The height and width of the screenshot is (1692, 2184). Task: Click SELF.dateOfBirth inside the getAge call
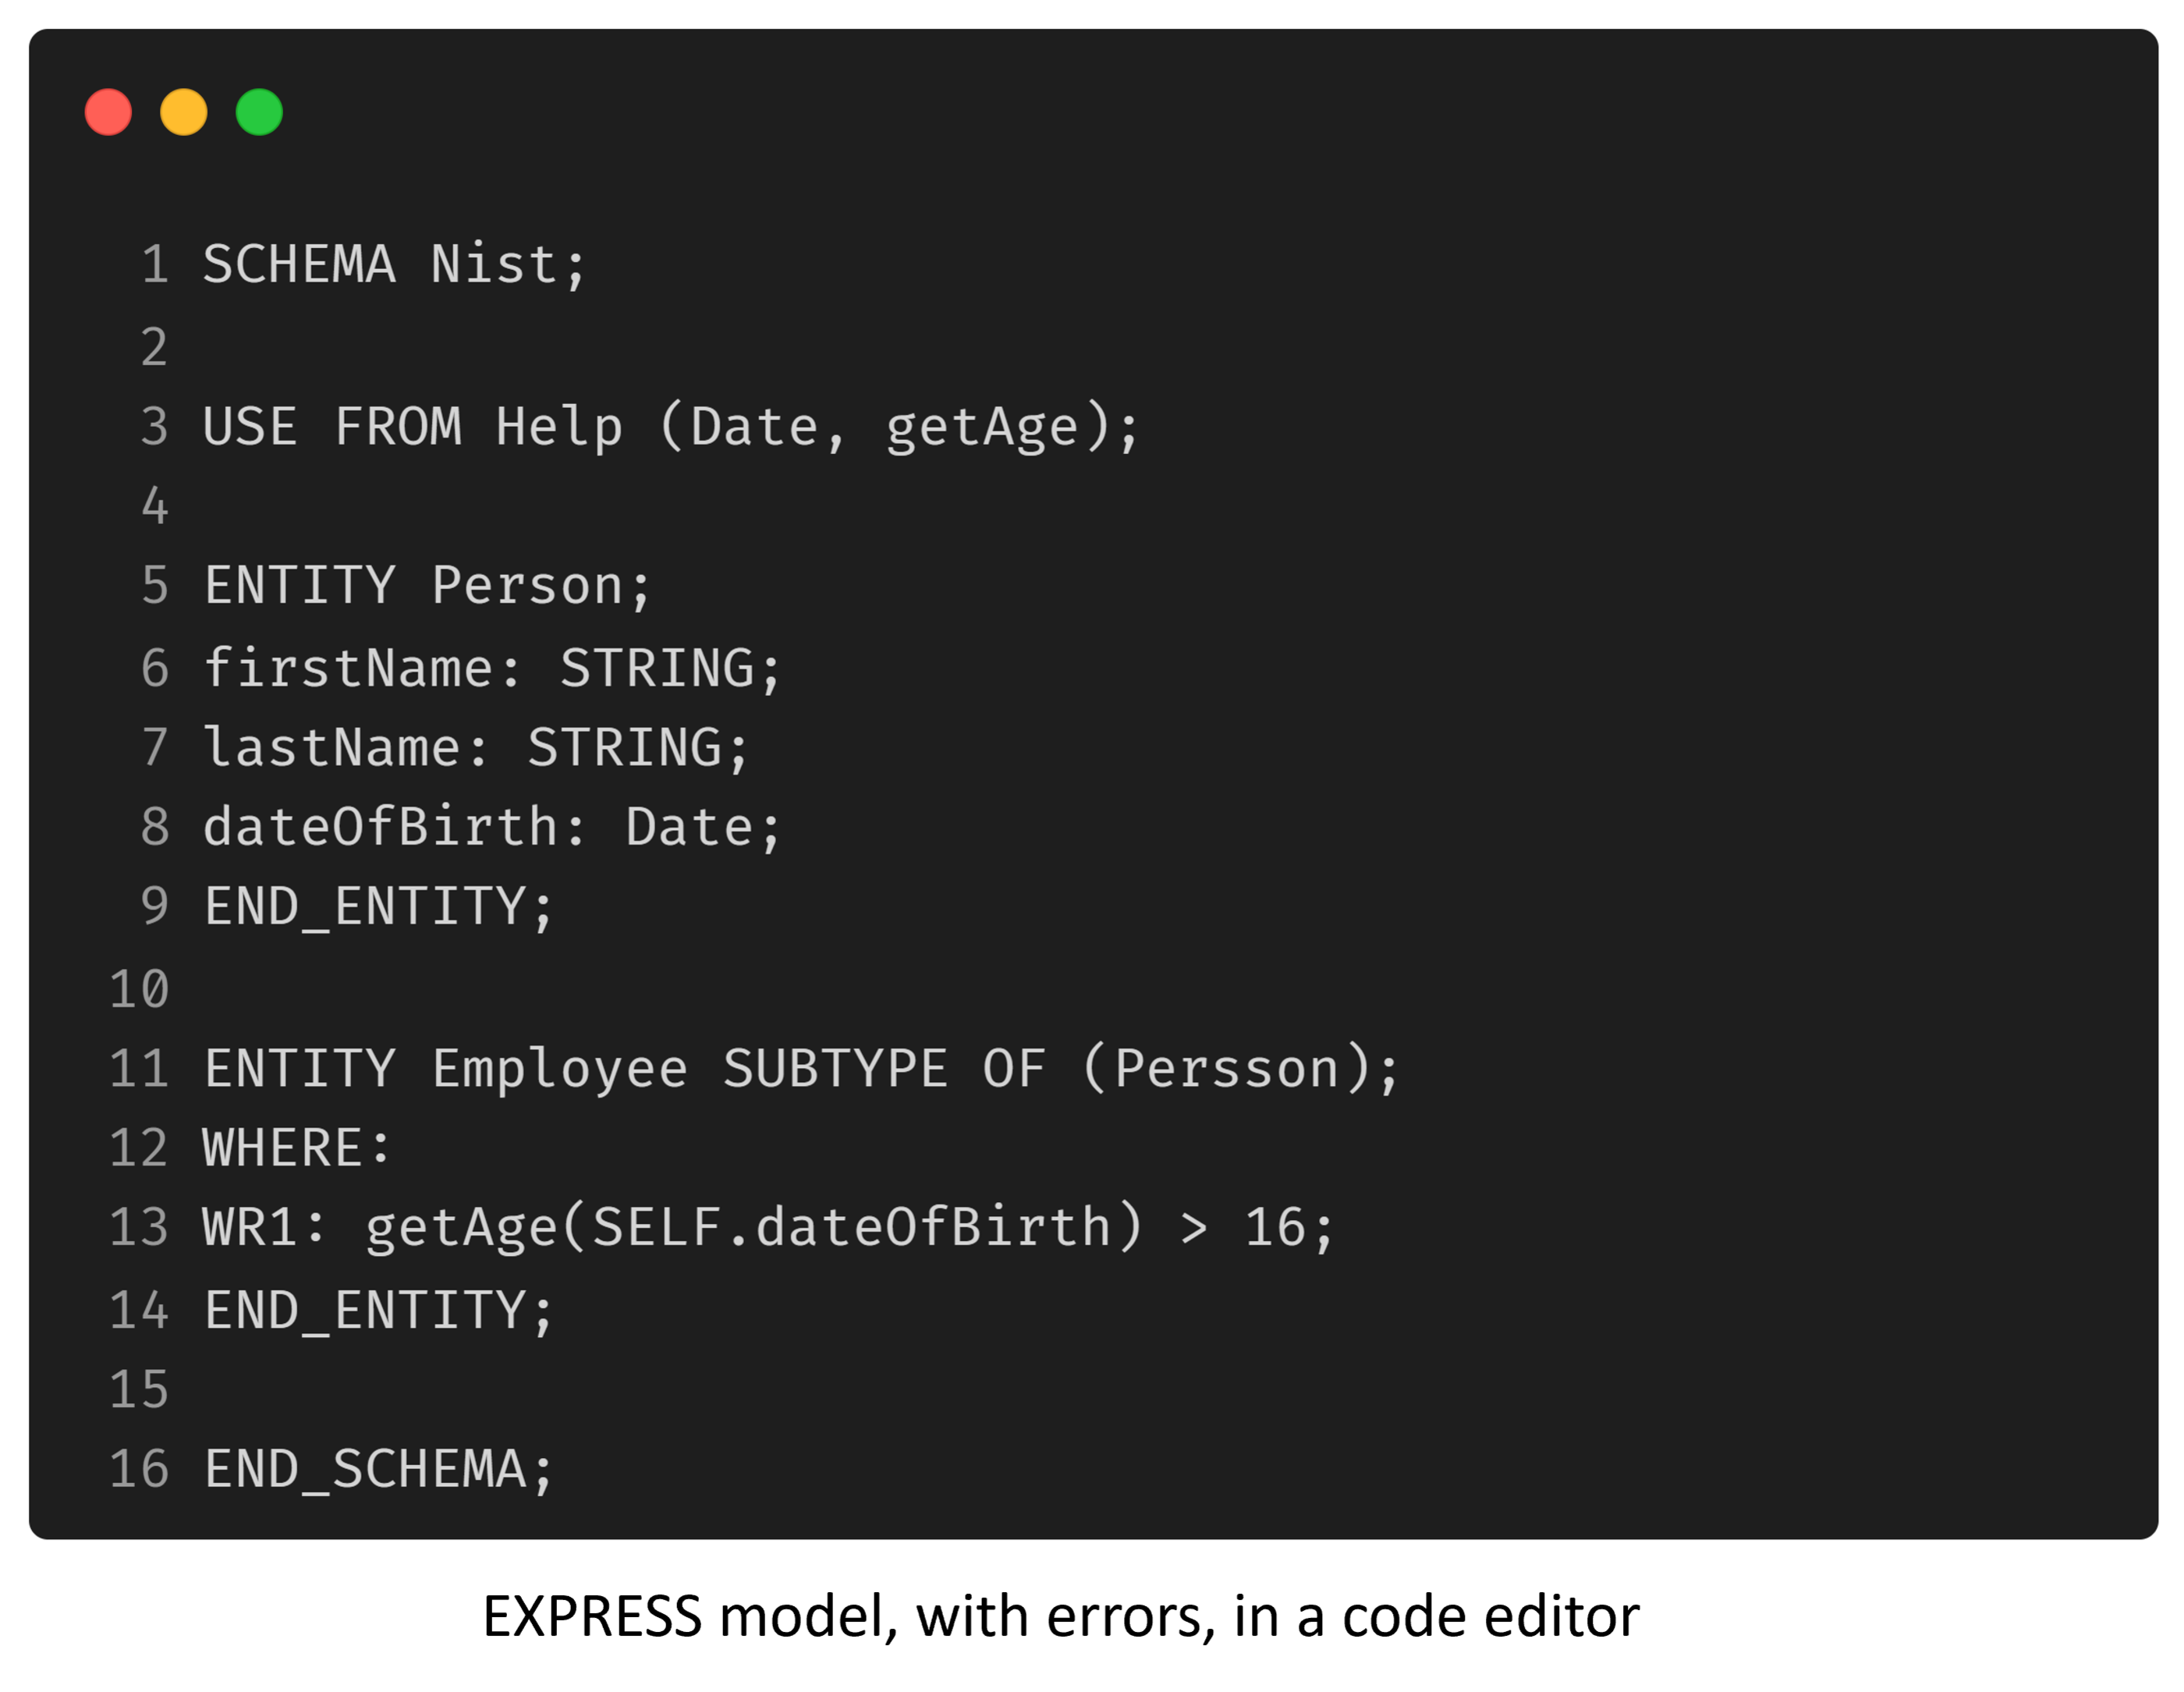[x=852, y=1228]
